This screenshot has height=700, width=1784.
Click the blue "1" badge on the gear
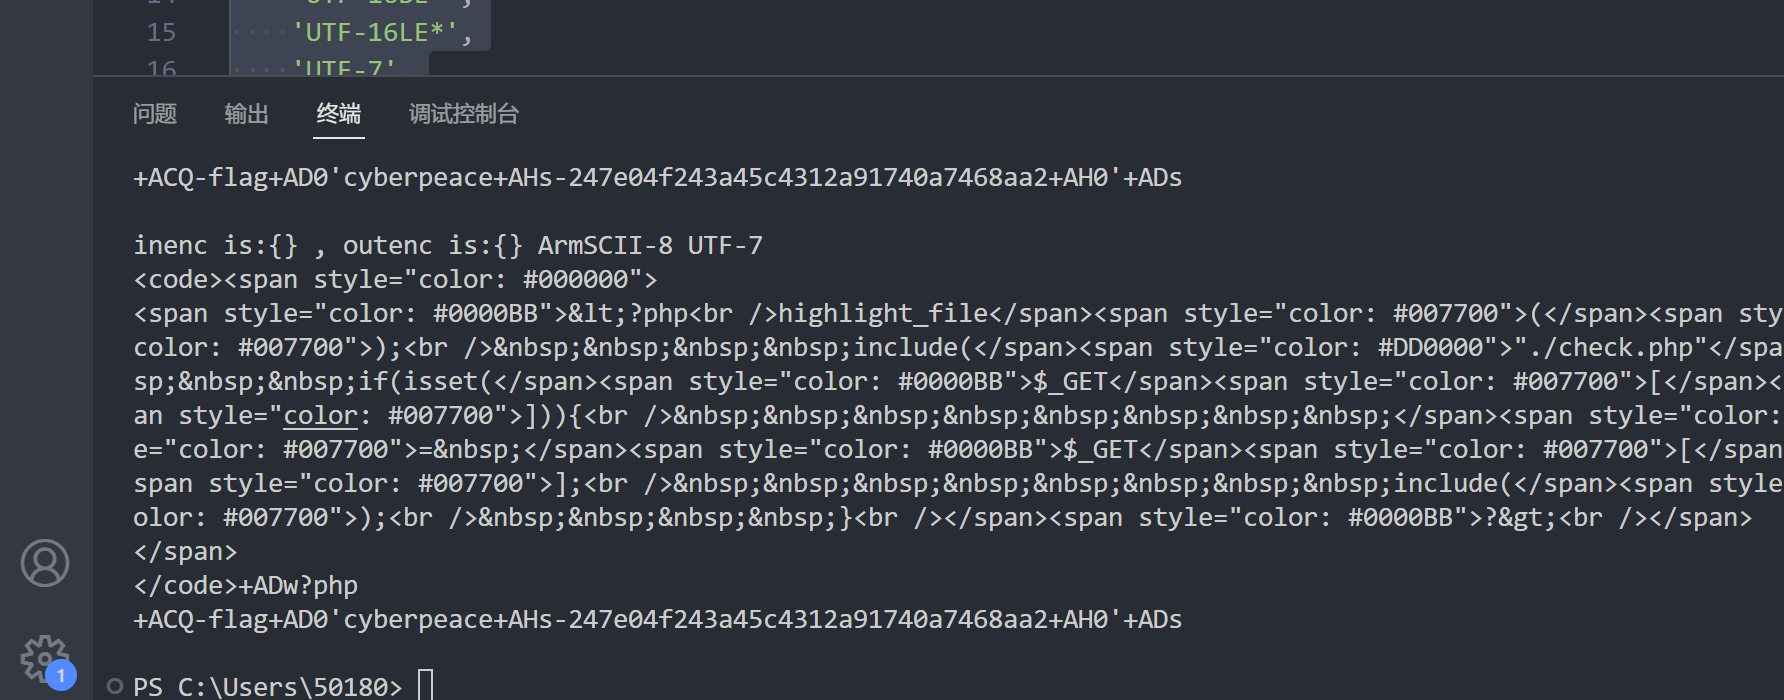coord(62,676)
